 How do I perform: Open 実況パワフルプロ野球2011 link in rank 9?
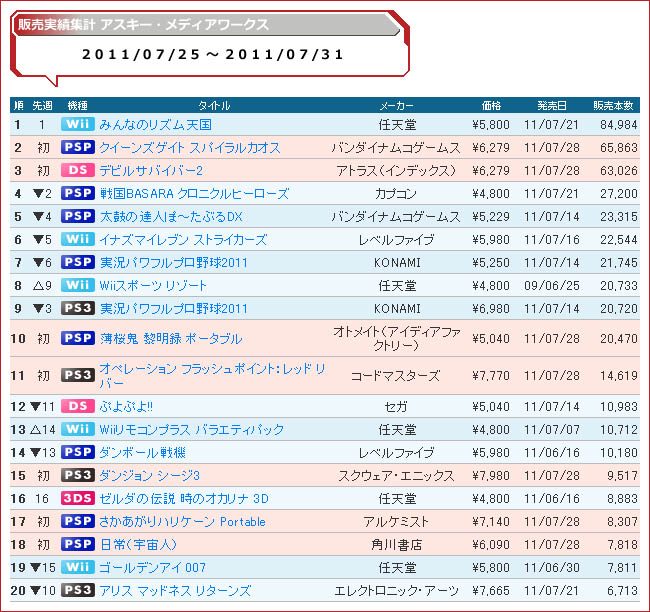pyautogui.click(x=173, y=308)
